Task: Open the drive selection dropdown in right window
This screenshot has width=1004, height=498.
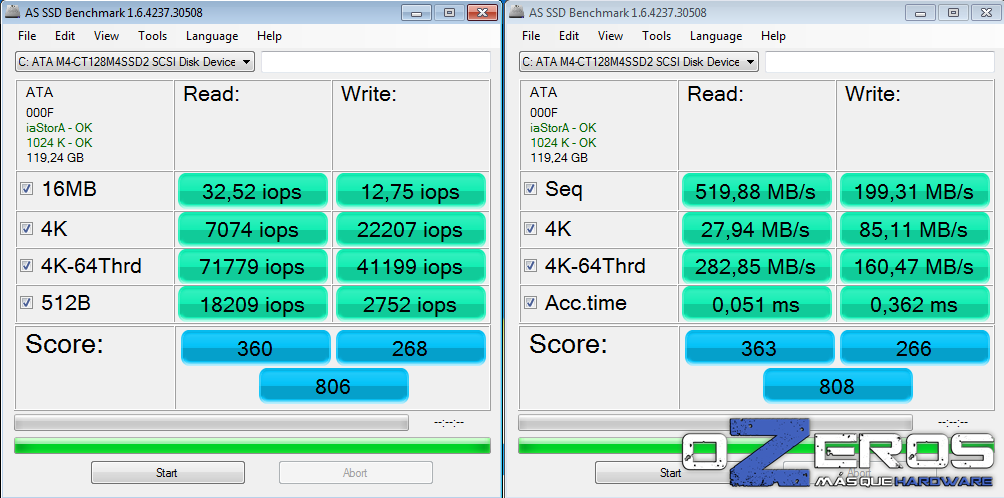Action: (639, 62)
